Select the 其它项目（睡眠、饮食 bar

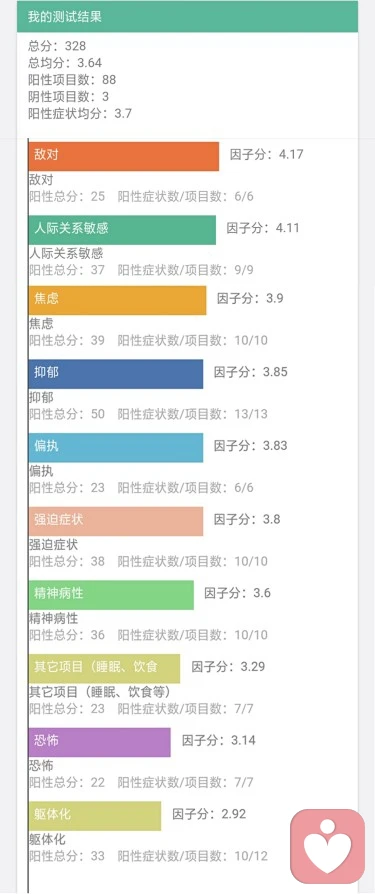104,668
